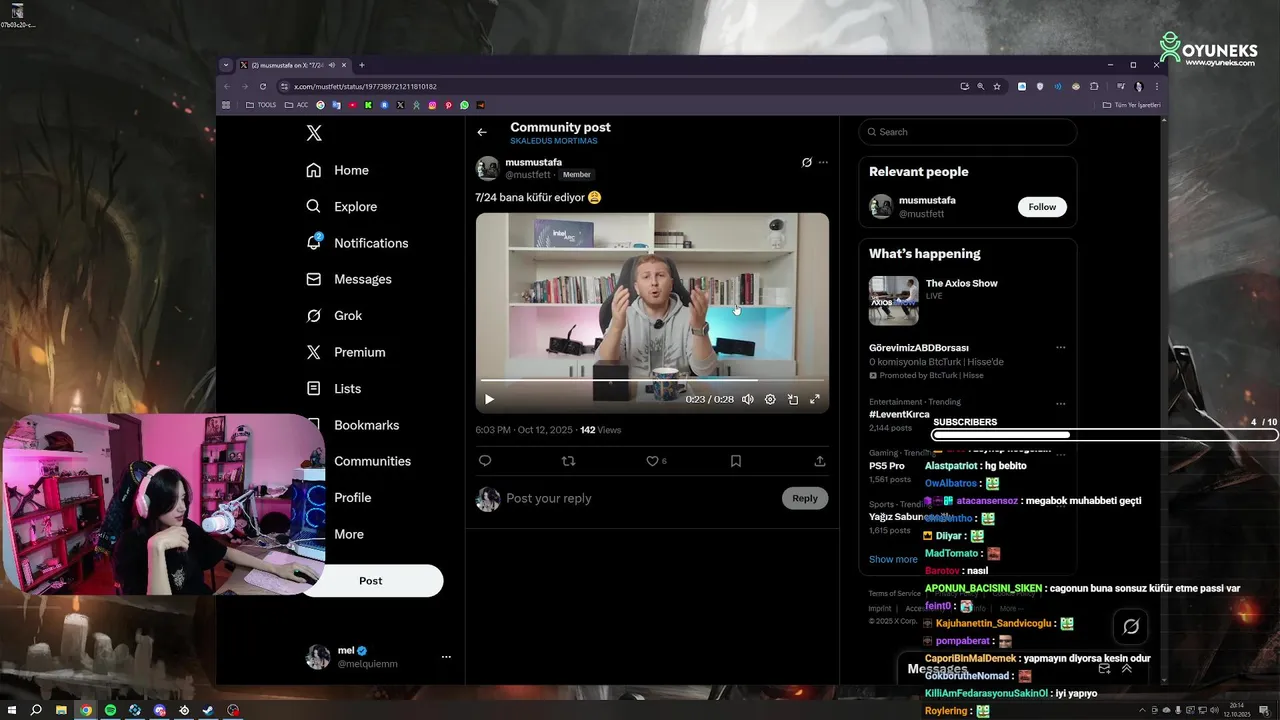Click the white Post button
This screenshot has height=720, width=1280.
click(371, 581)
